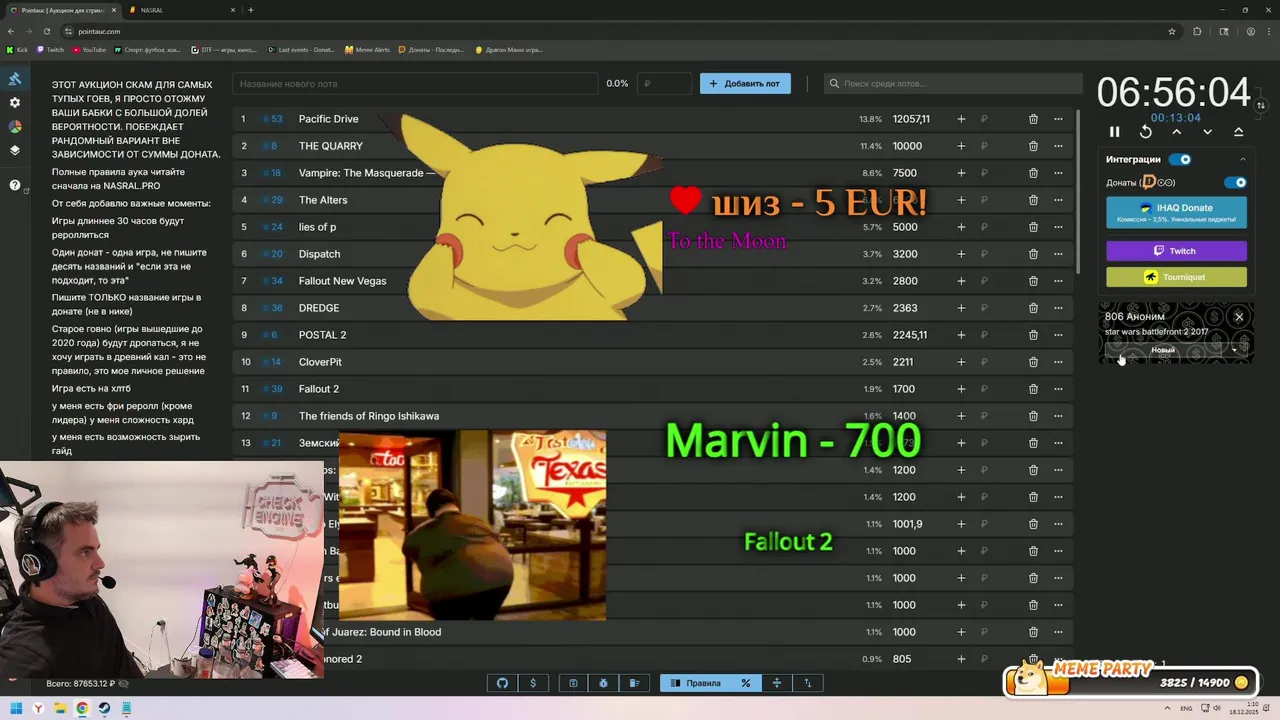Open the wheel of fortune sidebar icon
The width and height of the screenshot is (1280, 720).
coord(15,127)
